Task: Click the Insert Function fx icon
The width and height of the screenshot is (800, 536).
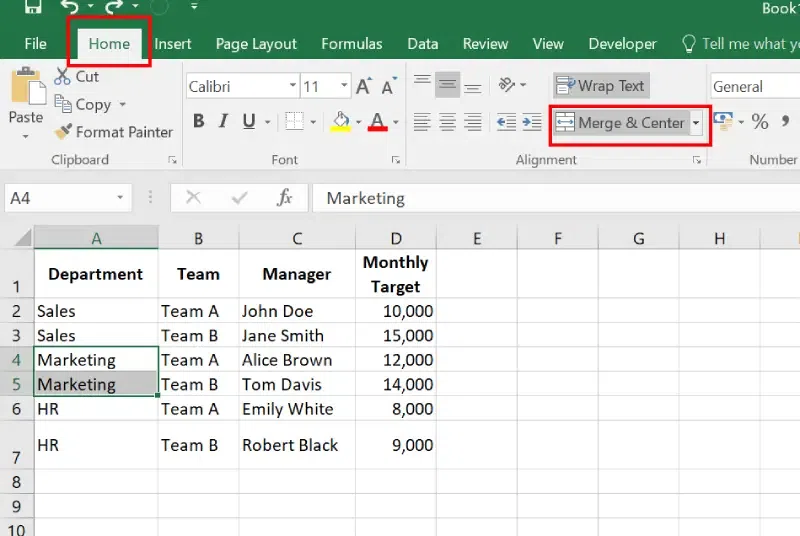Action: coord(285,198)
